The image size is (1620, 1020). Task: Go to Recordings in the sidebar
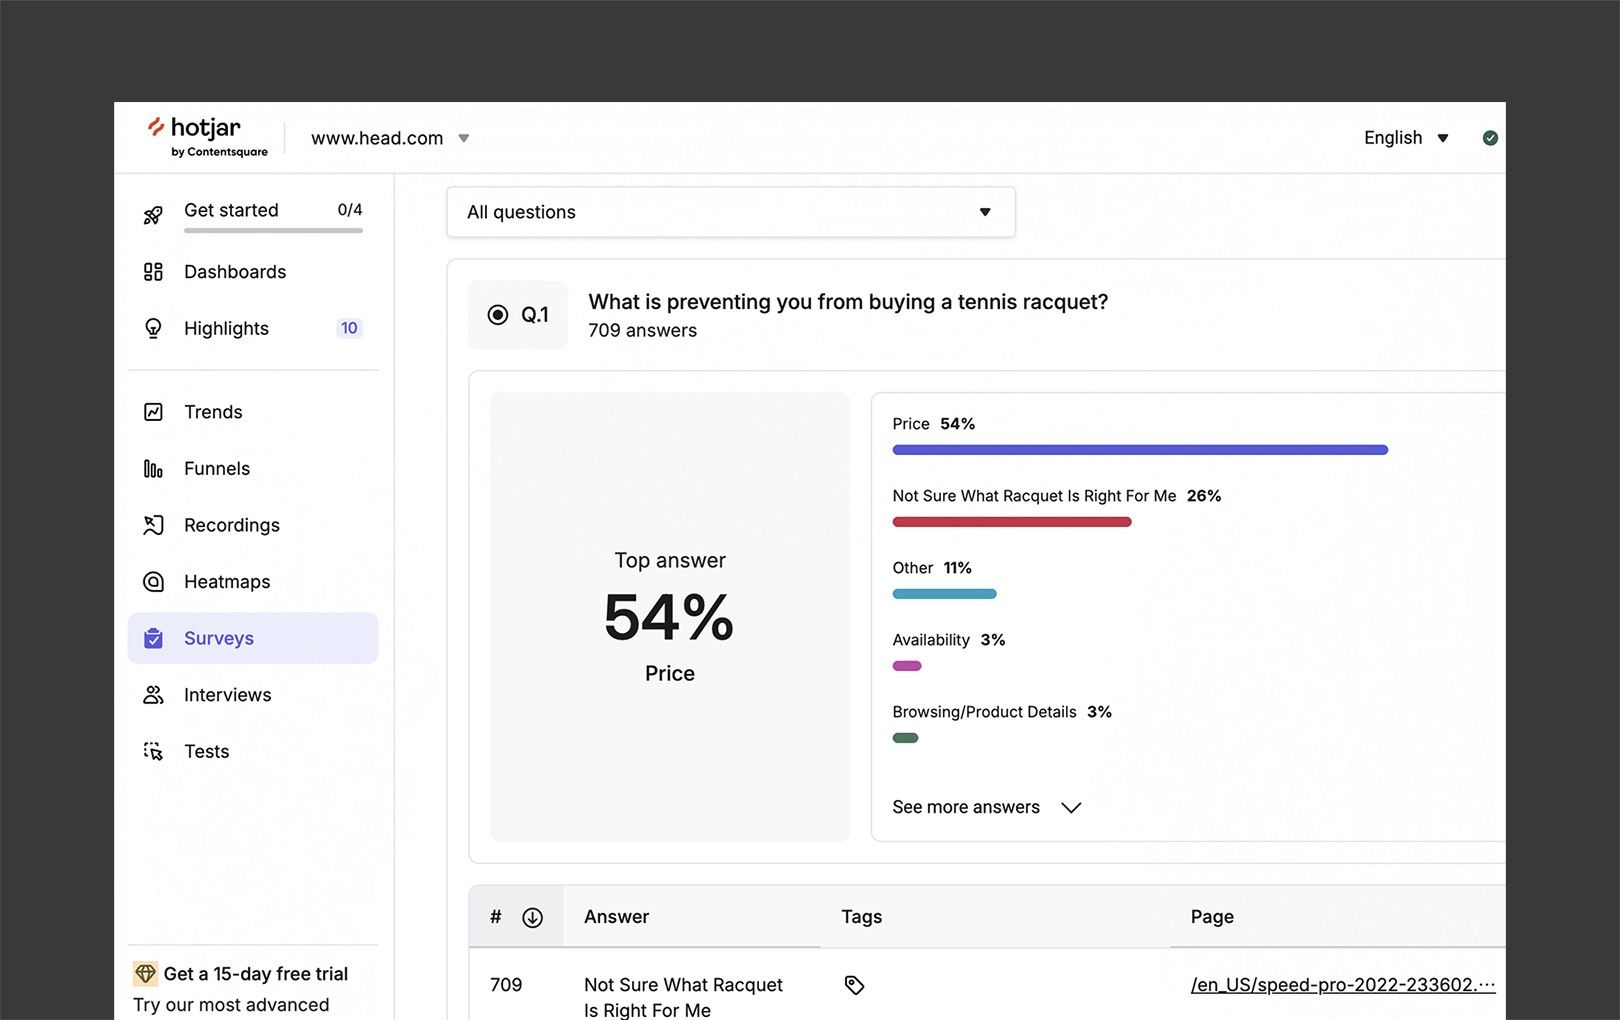tap(253, 525)
